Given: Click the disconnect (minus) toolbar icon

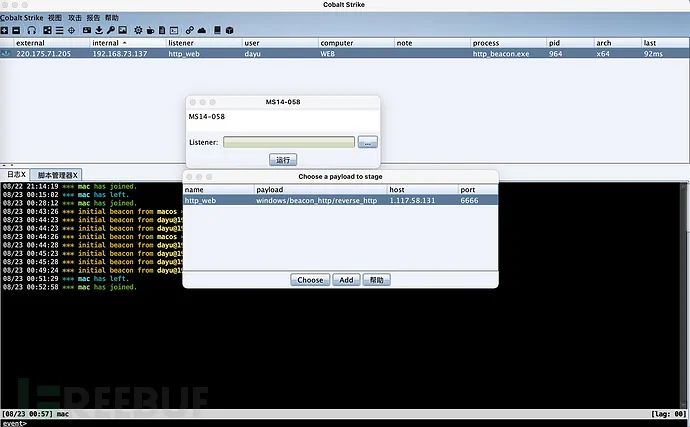Looking at the screenshot, I should pyautogui.click(x=16, y=30).
